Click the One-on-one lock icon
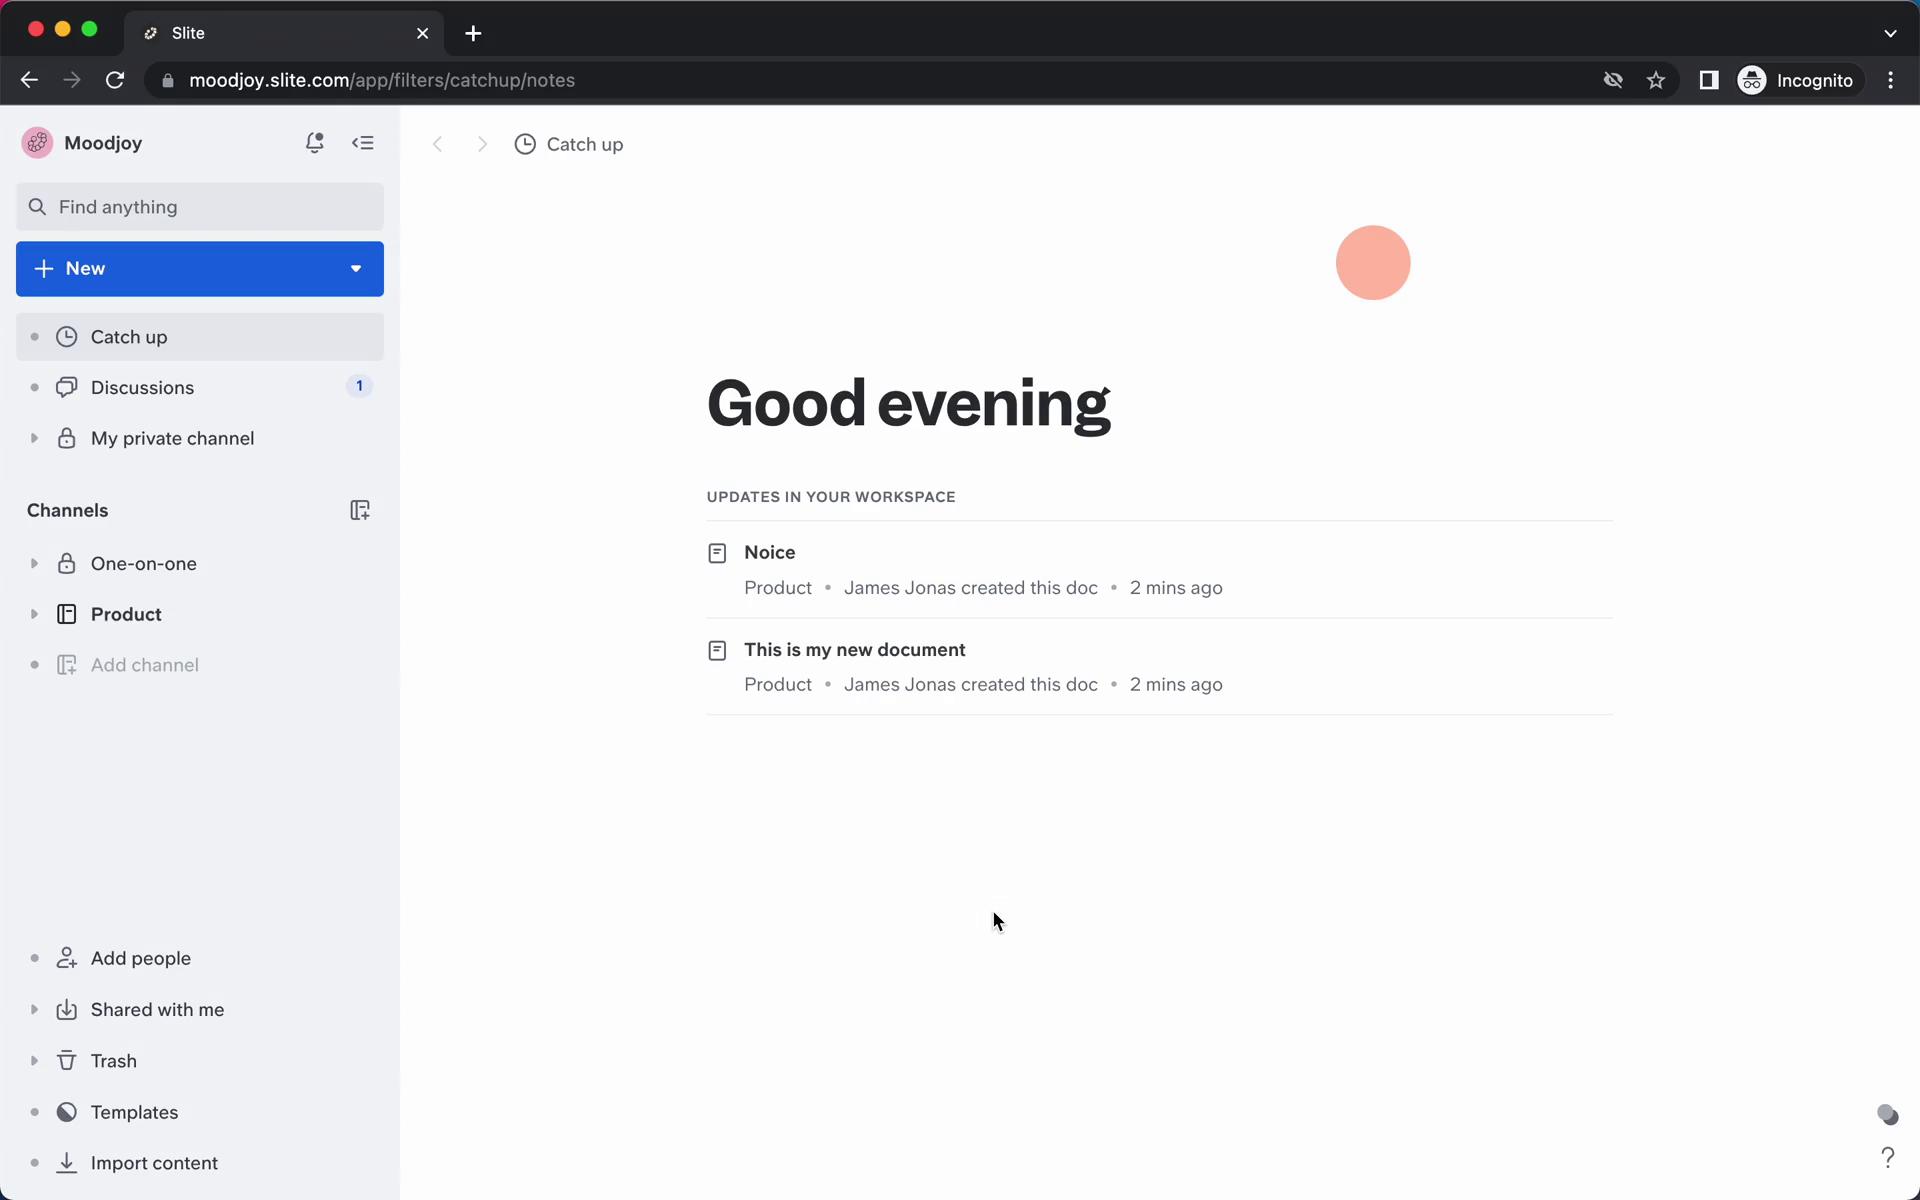The width and height of the screenshot is (1920, 1200). pos(65,563)
